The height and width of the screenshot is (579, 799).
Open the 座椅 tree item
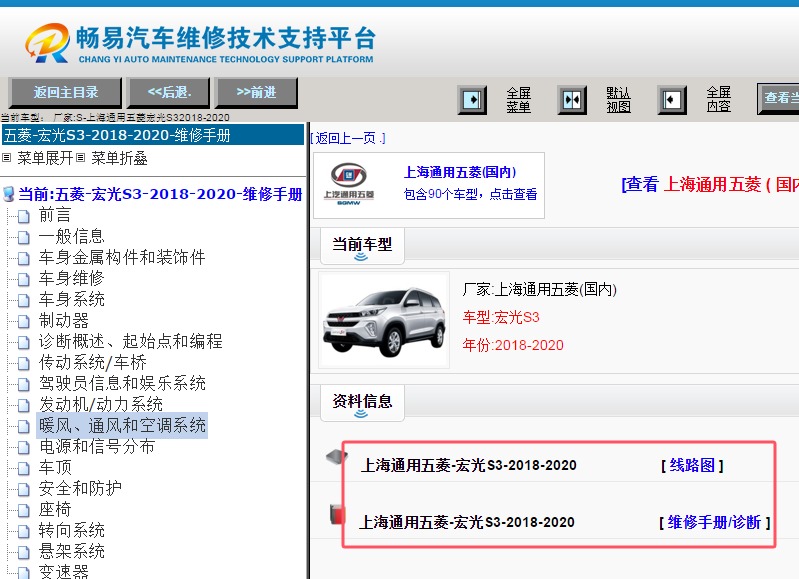(x=55, y=509)
